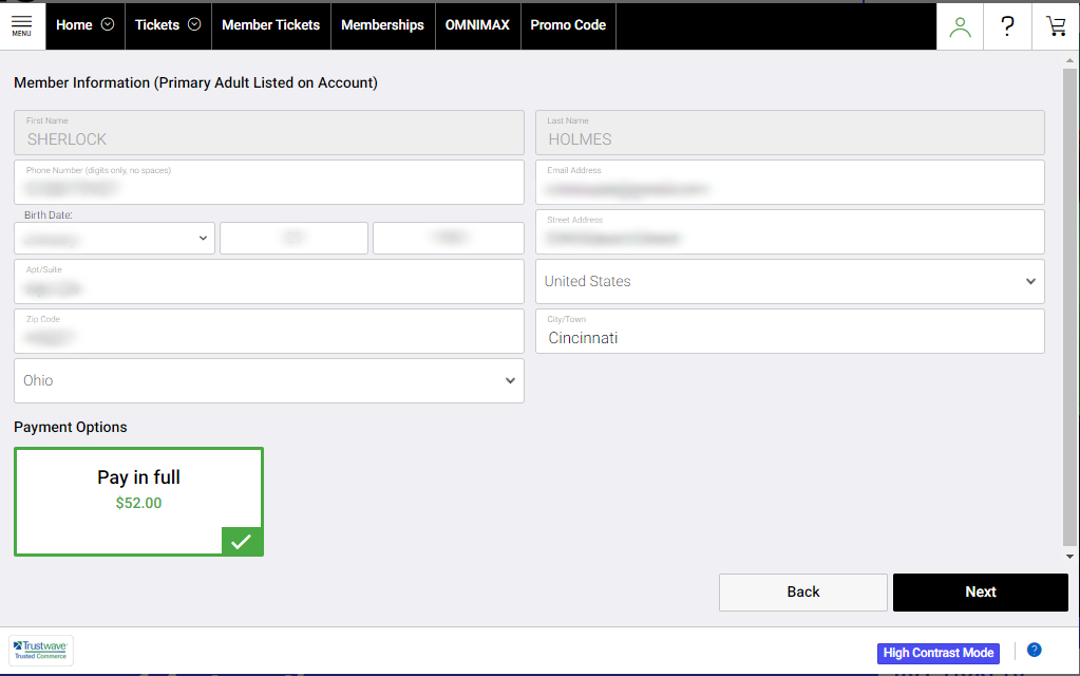The image size is (1080, 676).
Task: Select the Promo Code menu item
Action: tap(568, 25)
